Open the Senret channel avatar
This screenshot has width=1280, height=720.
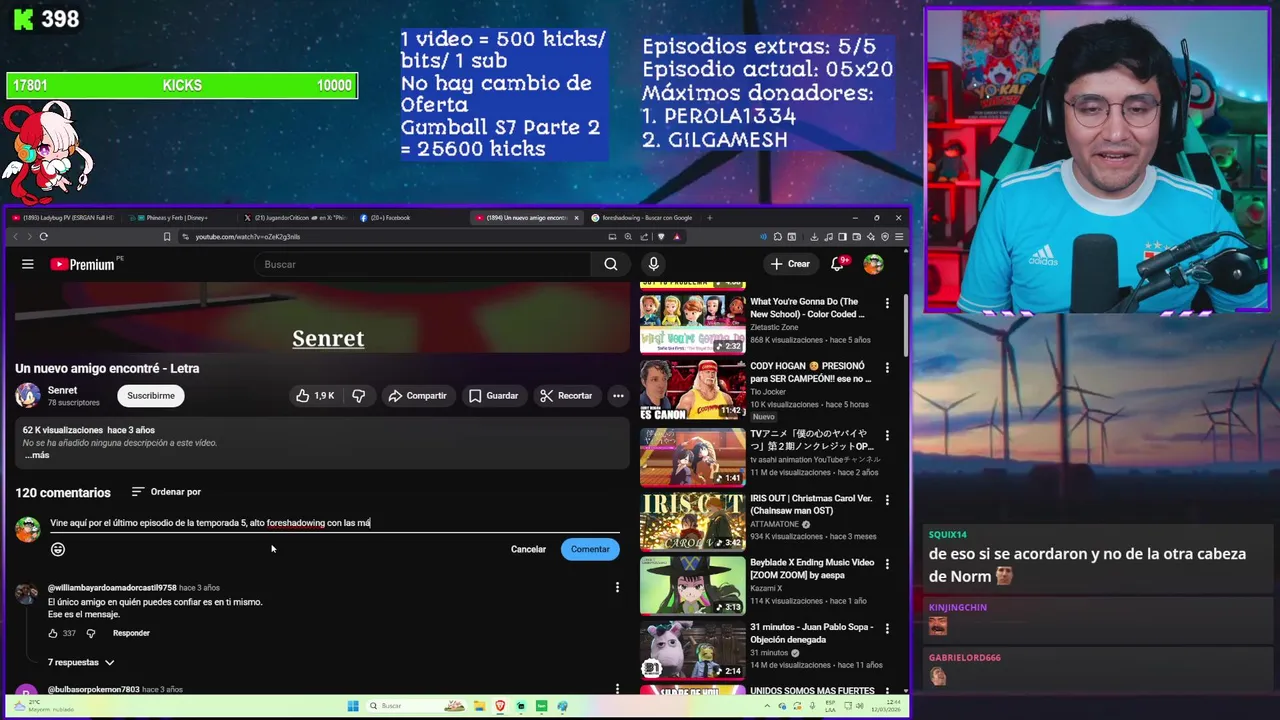pos(28,396)
